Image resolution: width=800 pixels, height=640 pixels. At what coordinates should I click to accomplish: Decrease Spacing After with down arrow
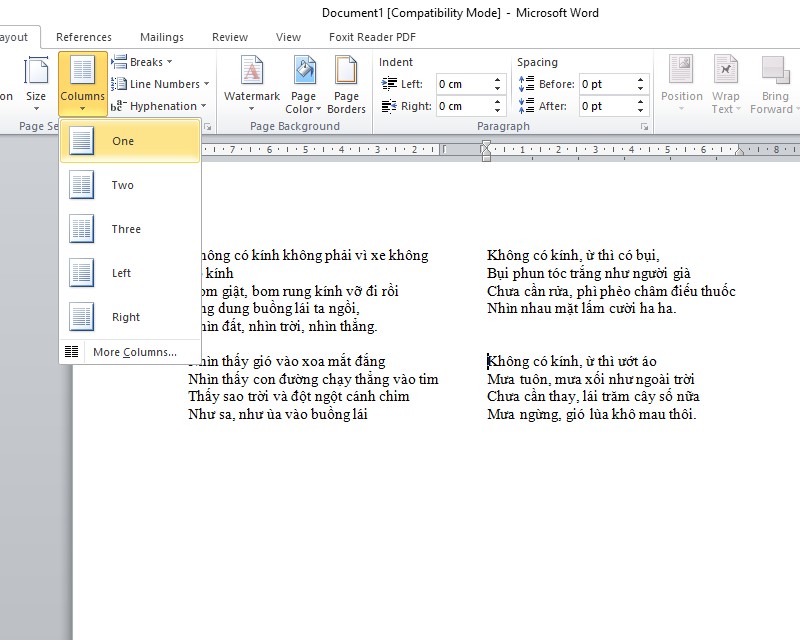640,111
